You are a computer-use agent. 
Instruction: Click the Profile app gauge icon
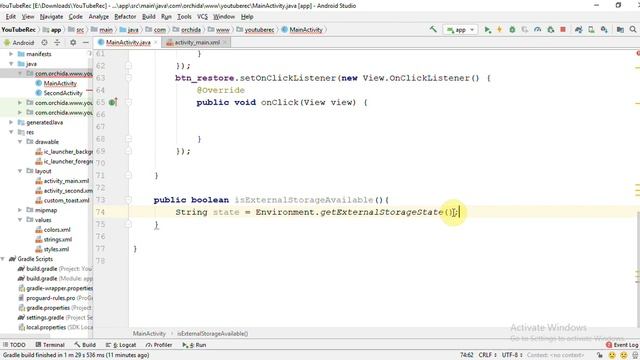pos(538,29)
